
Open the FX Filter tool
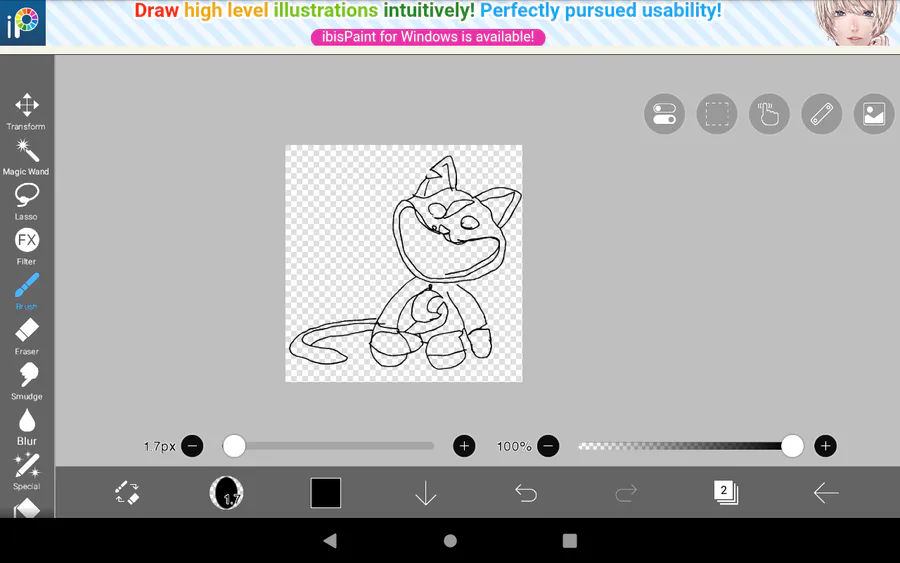pyautogui.click(x=26, y=247)
